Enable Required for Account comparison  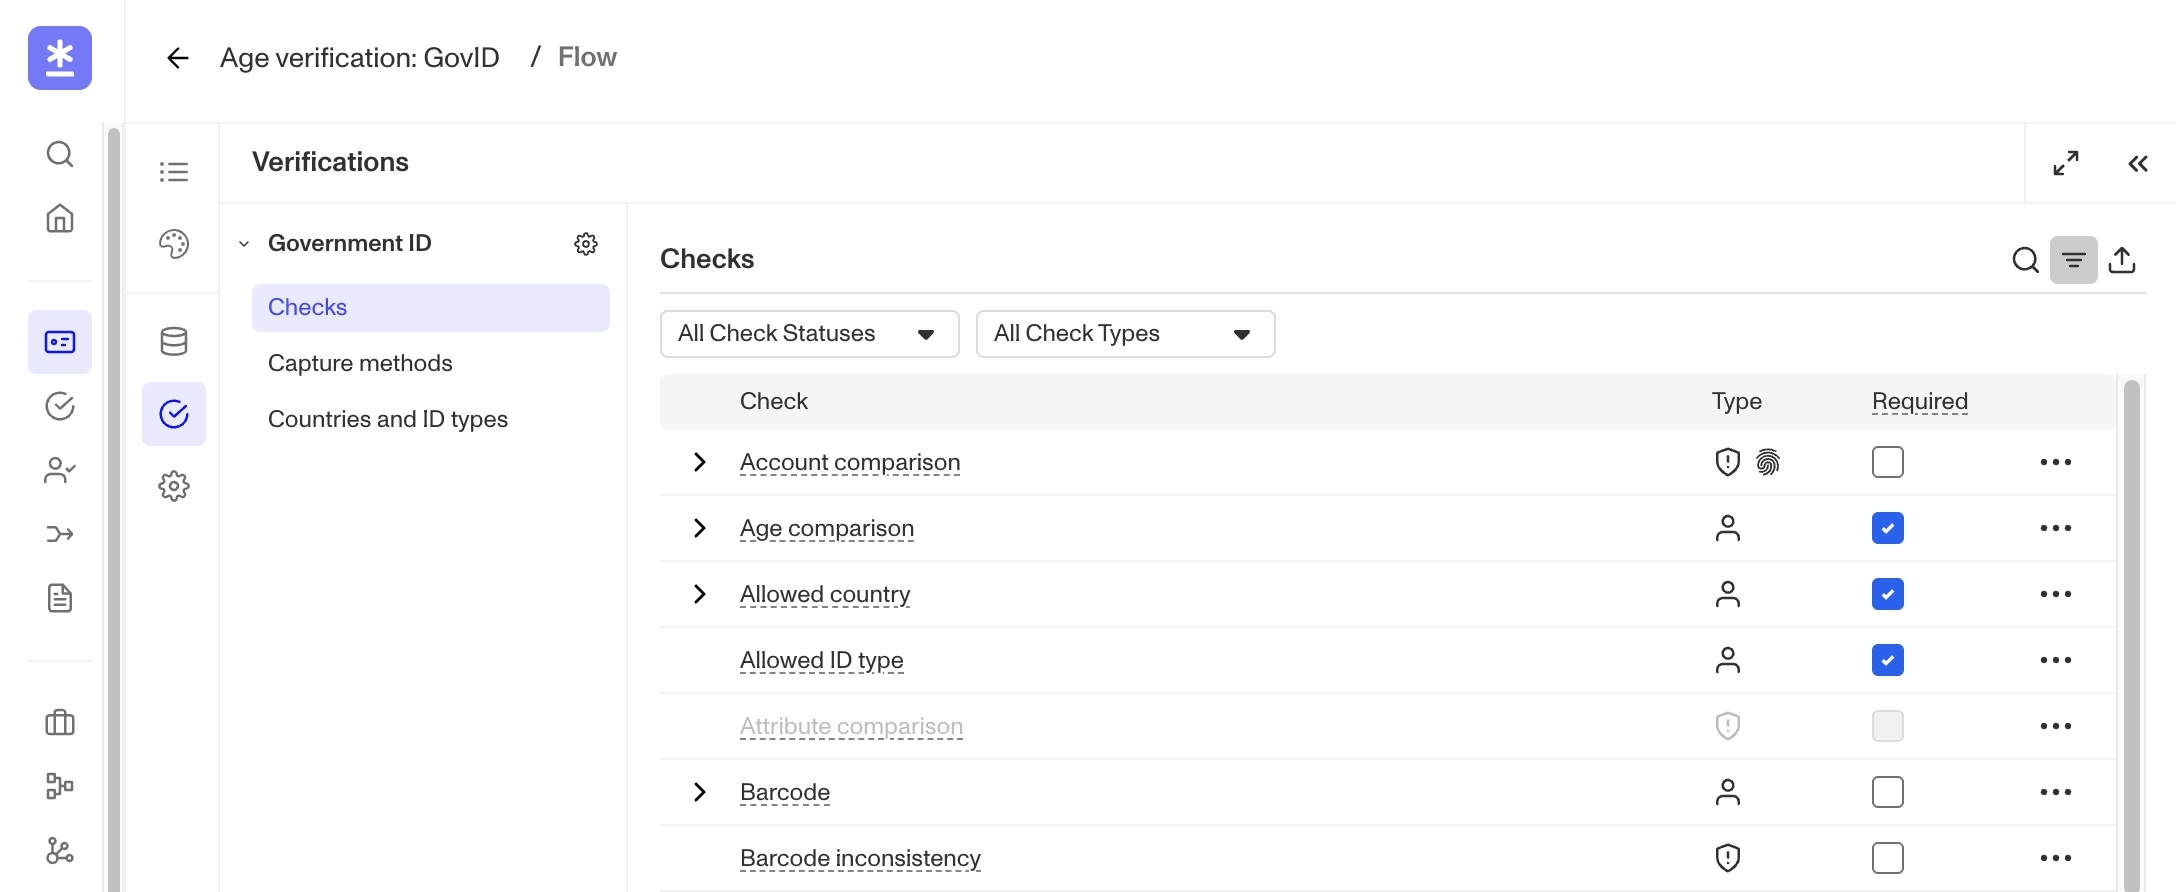[x=1888, y=462]
